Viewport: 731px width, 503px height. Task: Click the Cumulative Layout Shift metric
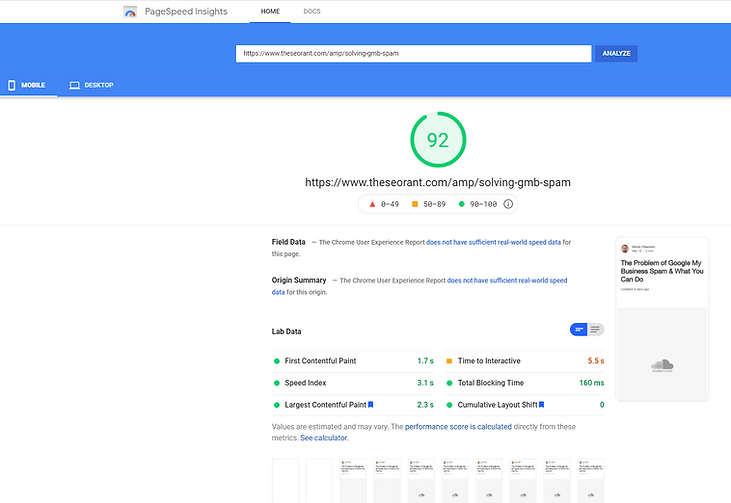click(524, 405)
